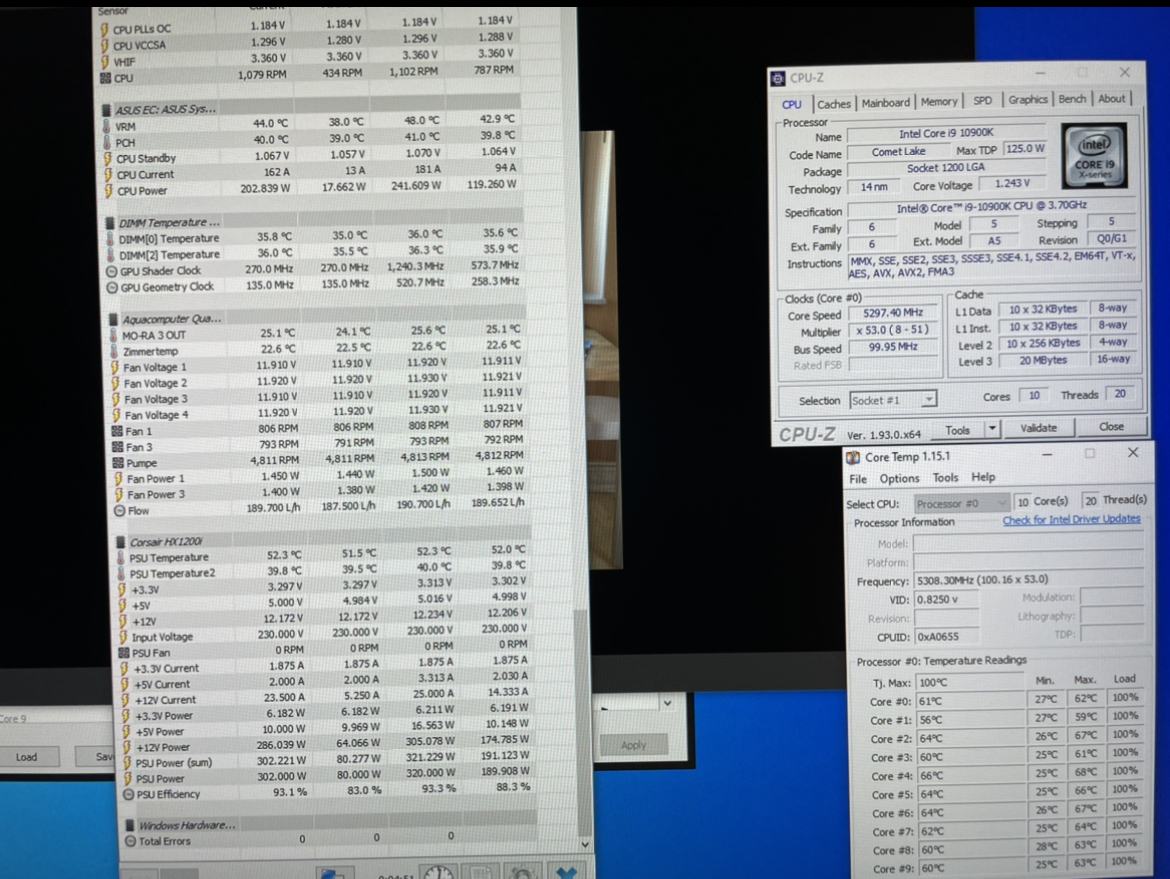
Task: Click the Apply button in the background window
Action: tap(634, 745)
